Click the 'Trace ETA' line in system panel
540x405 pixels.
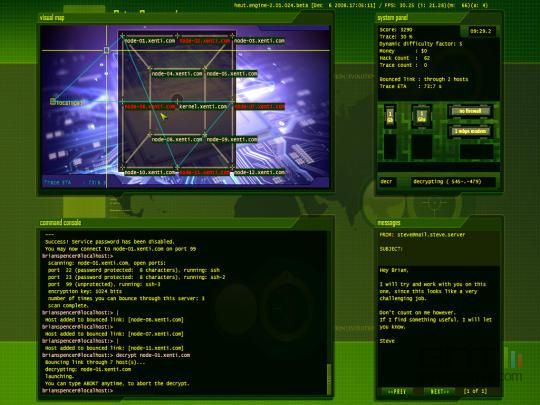tap(411, 86)
